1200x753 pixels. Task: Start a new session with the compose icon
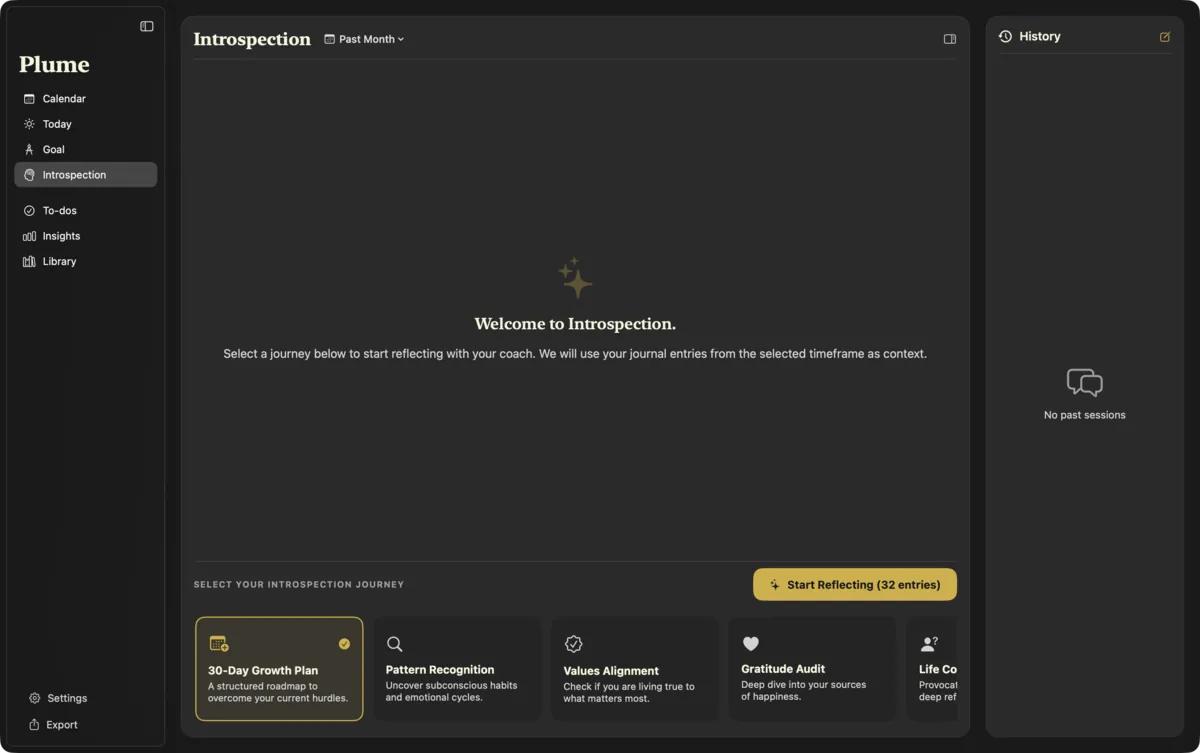pos(1165,37)
